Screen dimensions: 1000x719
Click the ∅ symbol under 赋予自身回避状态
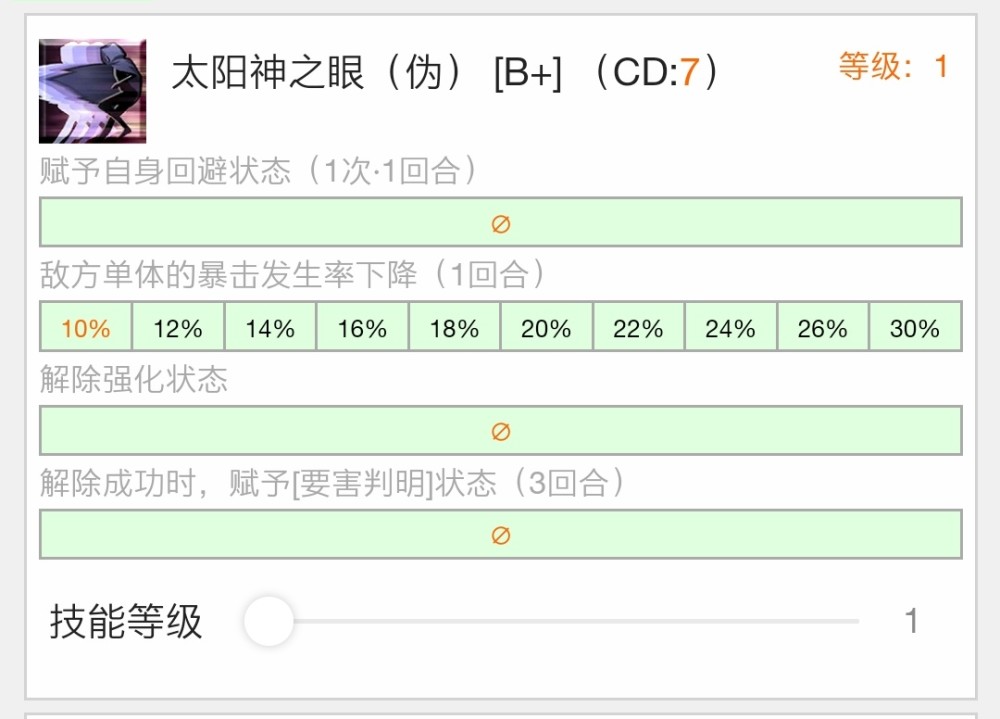[501, 224]
